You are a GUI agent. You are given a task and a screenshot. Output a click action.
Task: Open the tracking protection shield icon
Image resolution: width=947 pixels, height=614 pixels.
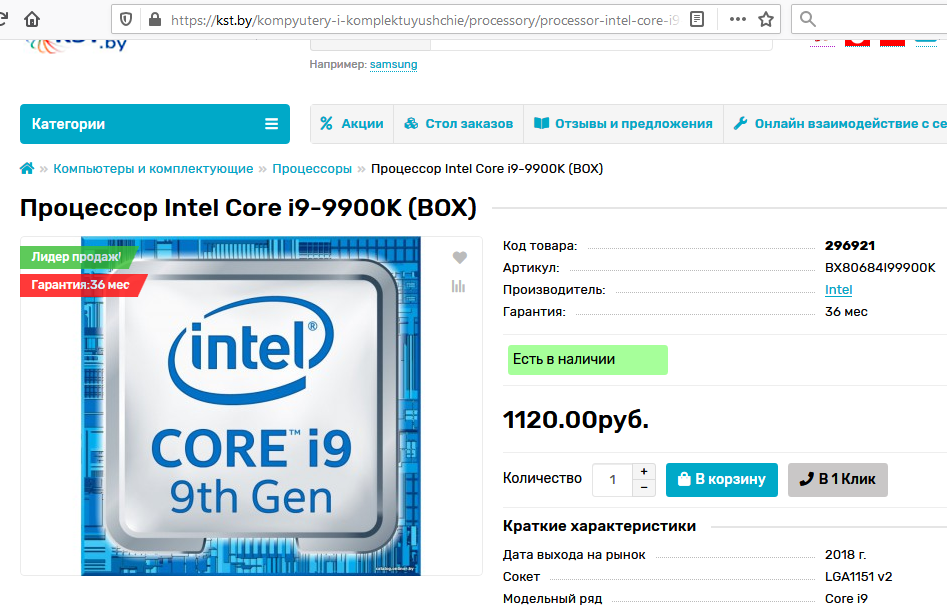coord(126,20)
